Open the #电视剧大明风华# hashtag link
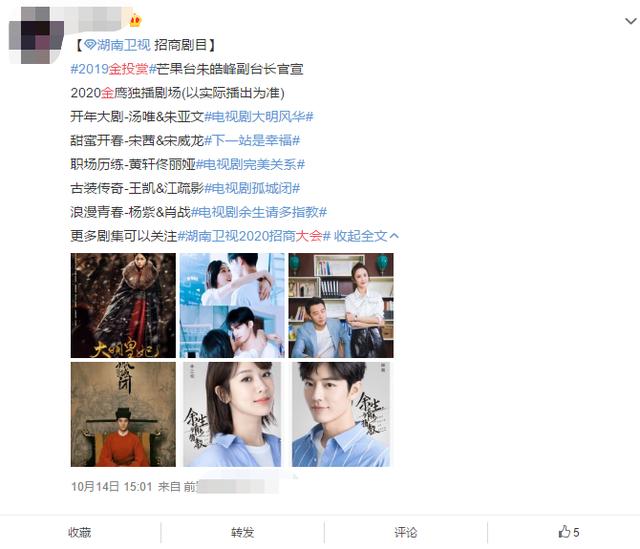This screenshot has width=640, height=549. coord(259,116)
